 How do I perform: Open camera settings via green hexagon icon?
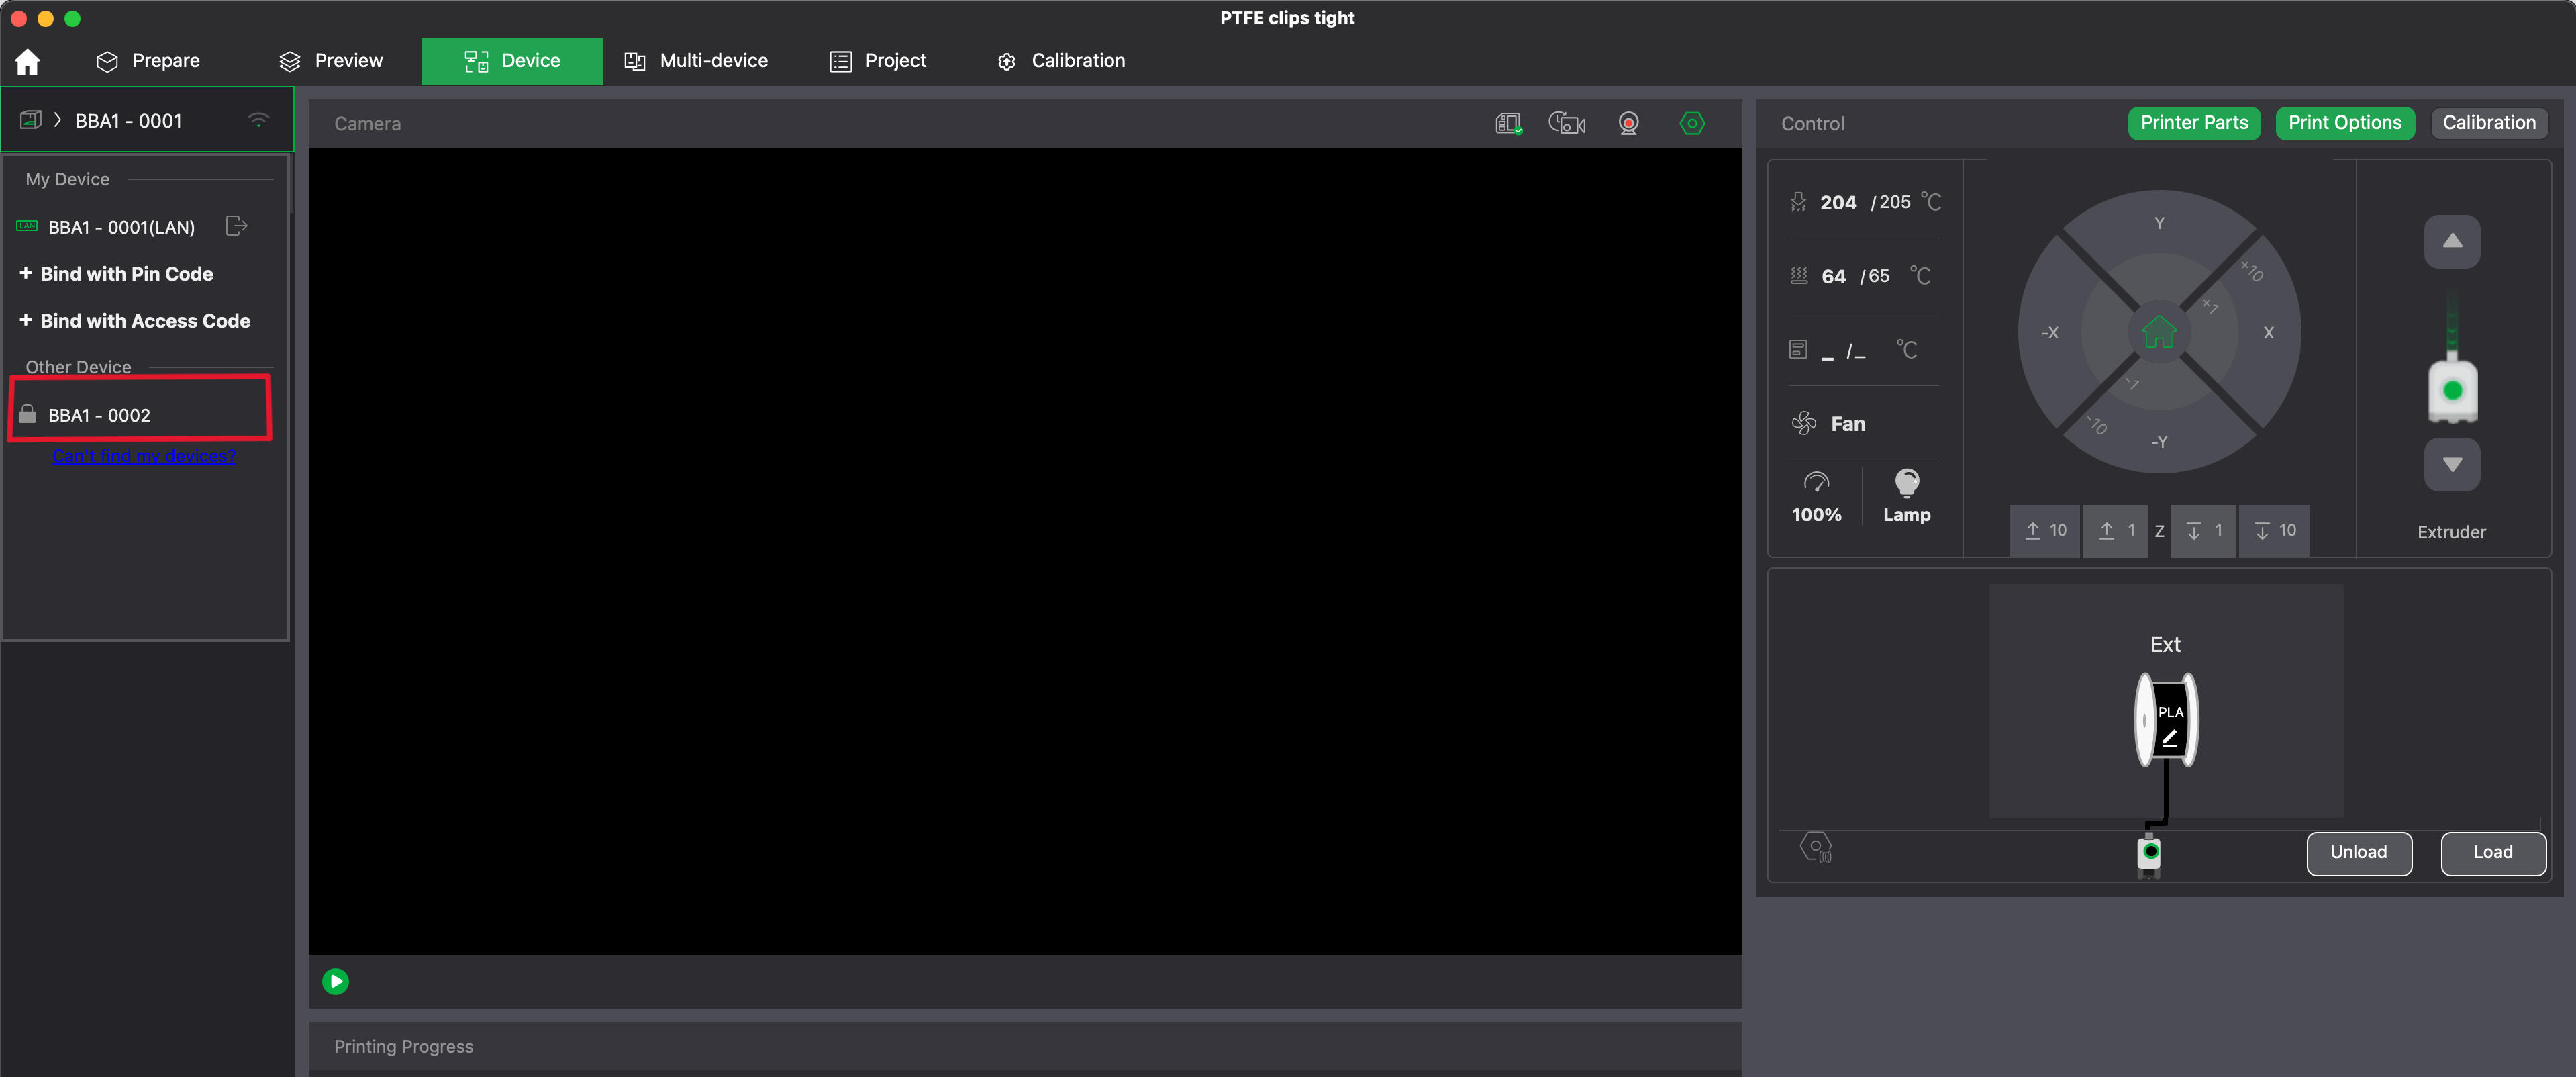click(x=1692, y=123)
